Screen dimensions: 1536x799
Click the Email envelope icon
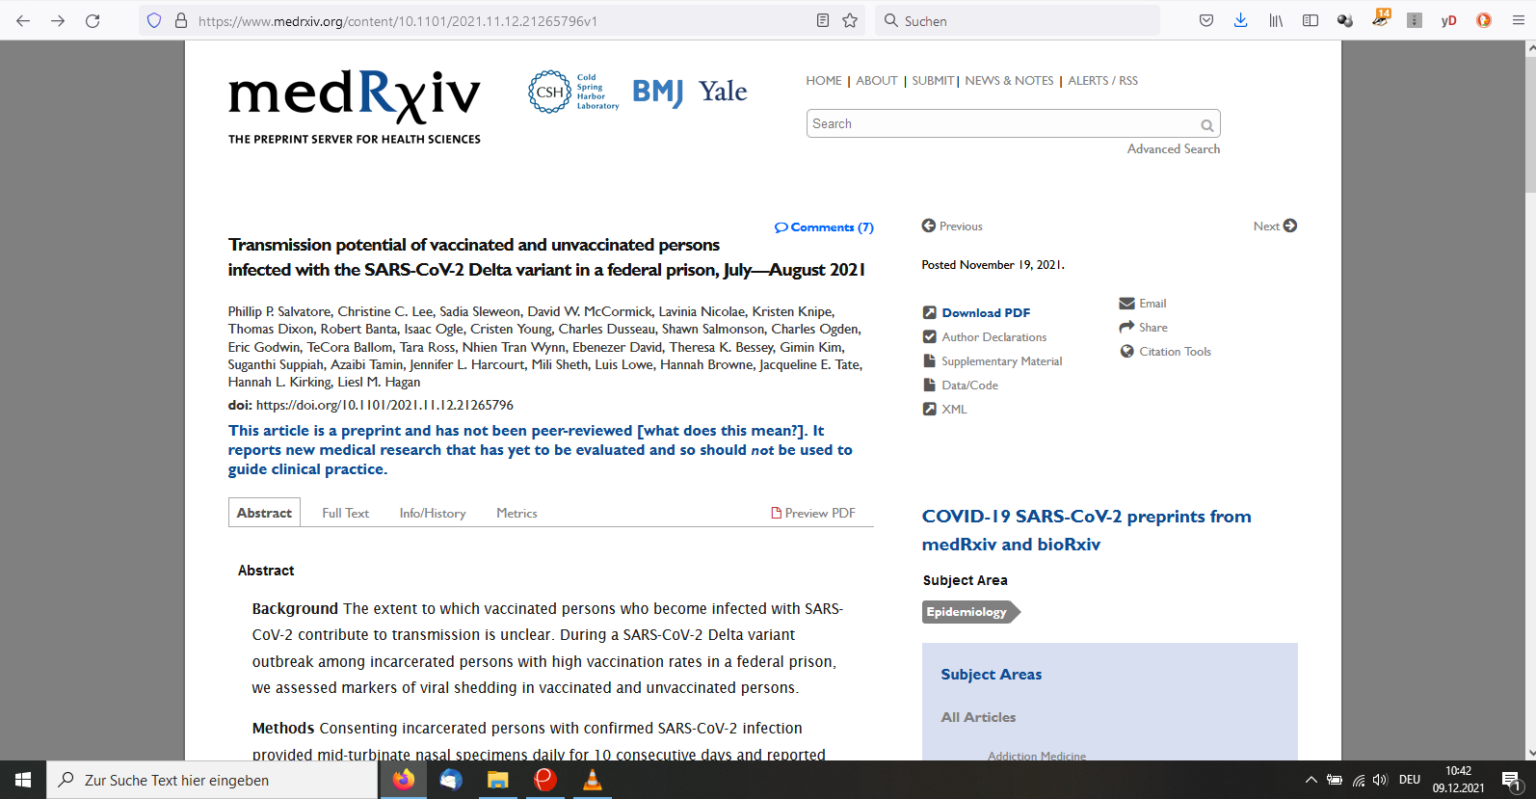click(1127, 303)
